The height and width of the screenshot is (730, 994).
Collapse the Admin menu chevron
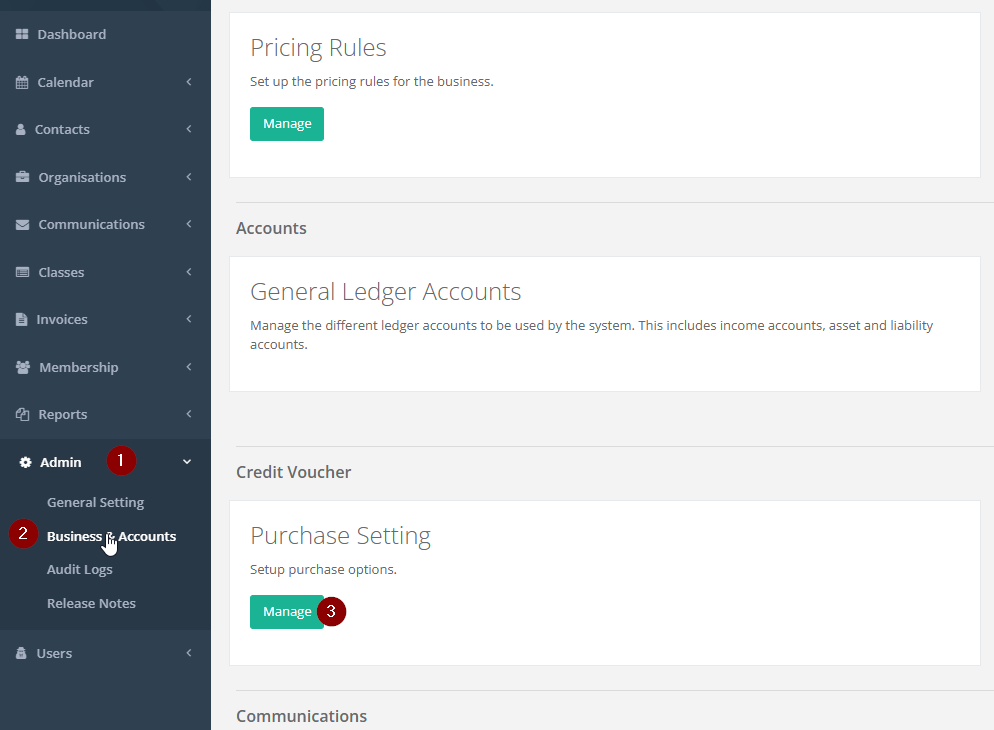coord(187,462)
